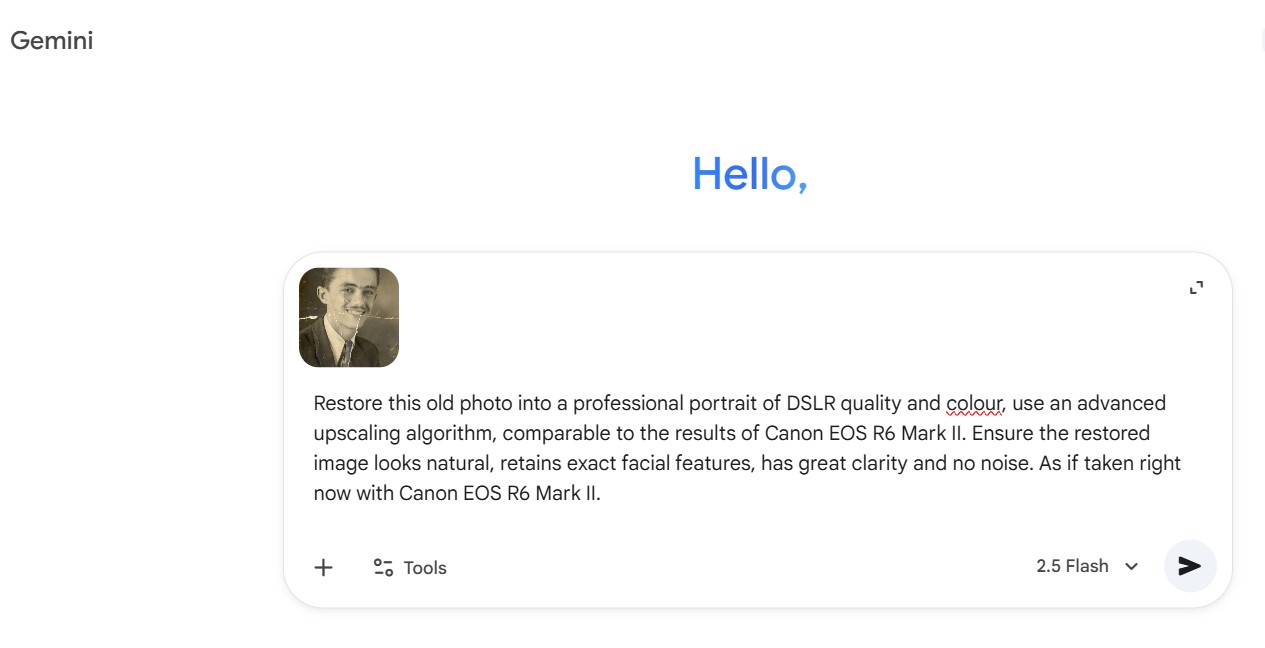
Task: Place cursor on the word "Restore"
Action: (347, 403)
